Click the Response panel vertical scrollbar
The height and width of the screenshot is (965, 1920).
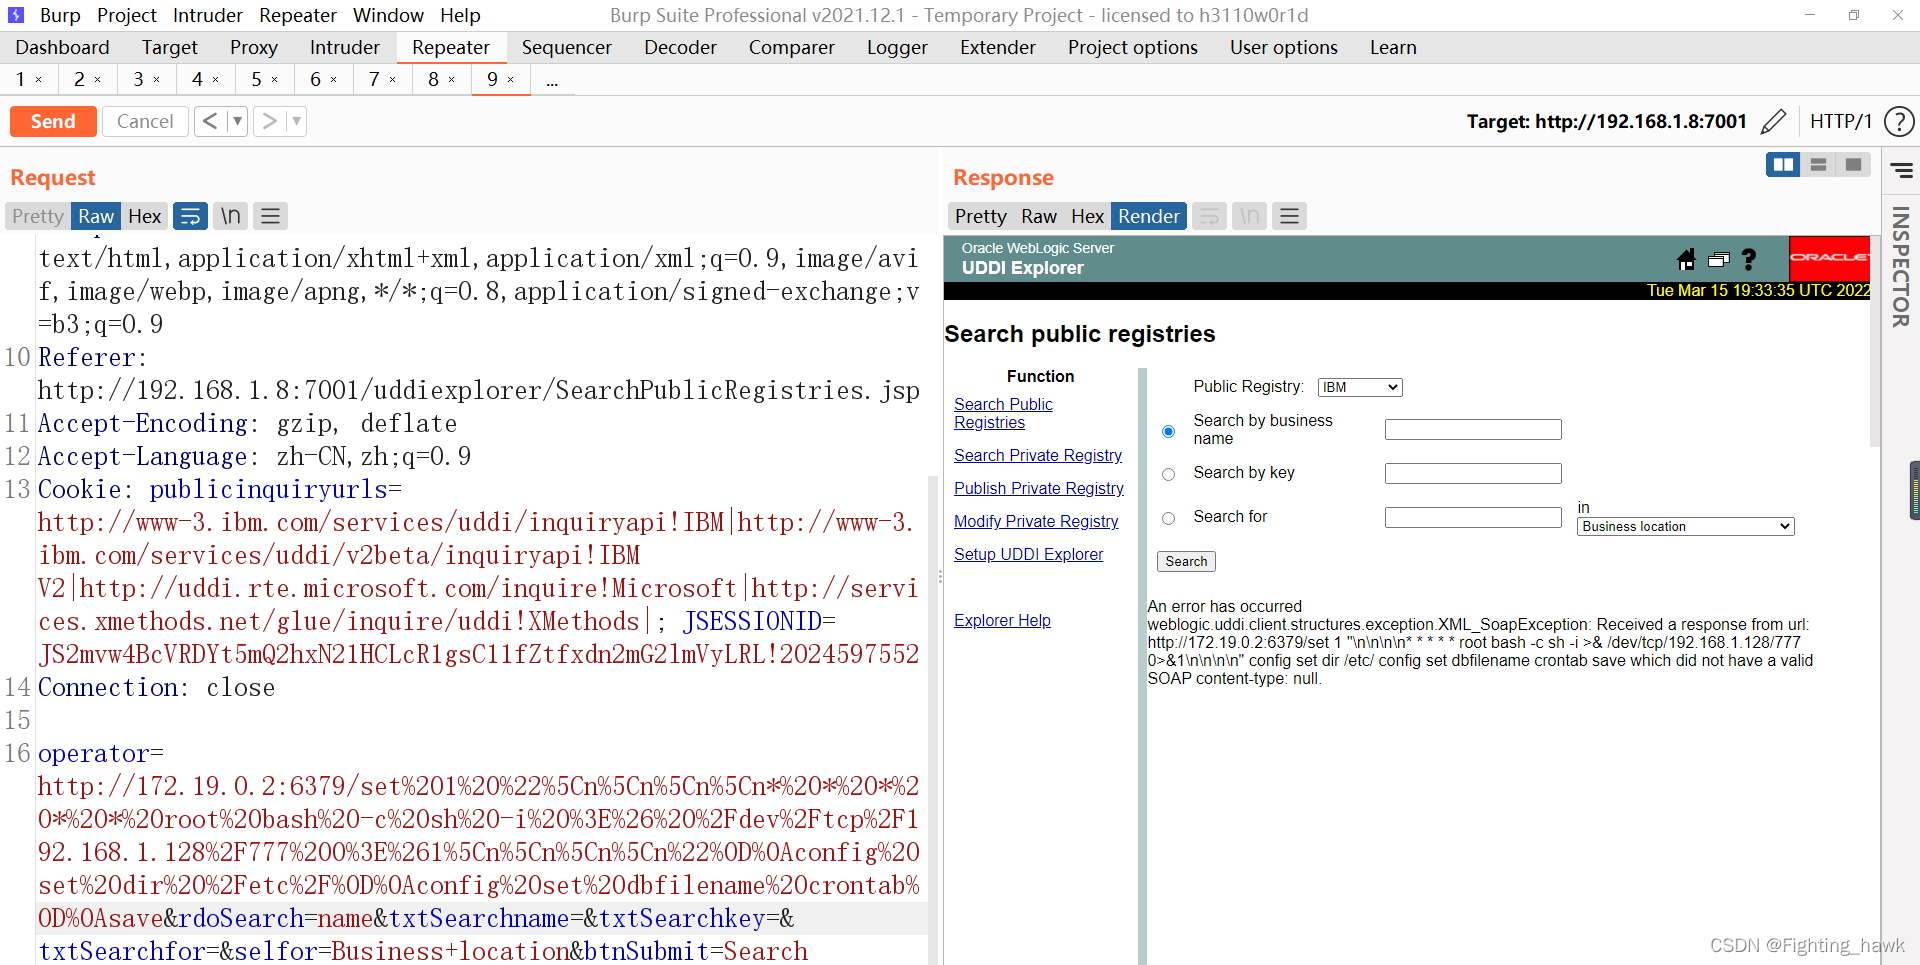click(1875, 341)
